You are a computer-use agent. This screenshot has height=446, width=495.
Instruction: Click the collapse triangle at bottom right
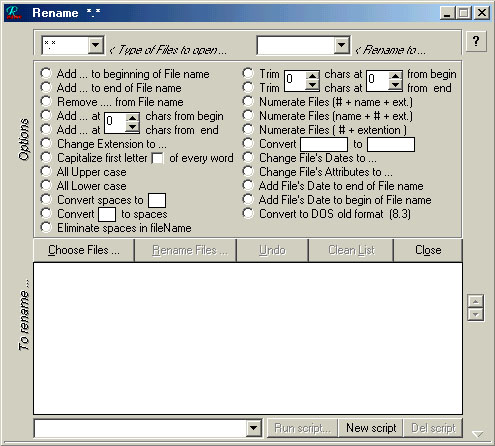pyautogui.click(x=478, y=434)
